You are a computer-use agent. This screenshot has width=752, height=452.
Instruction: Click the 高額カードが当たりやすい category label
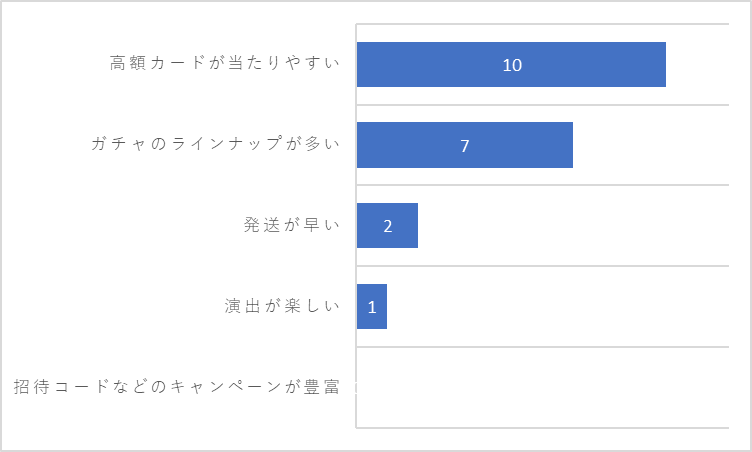[x=224, y=63]
